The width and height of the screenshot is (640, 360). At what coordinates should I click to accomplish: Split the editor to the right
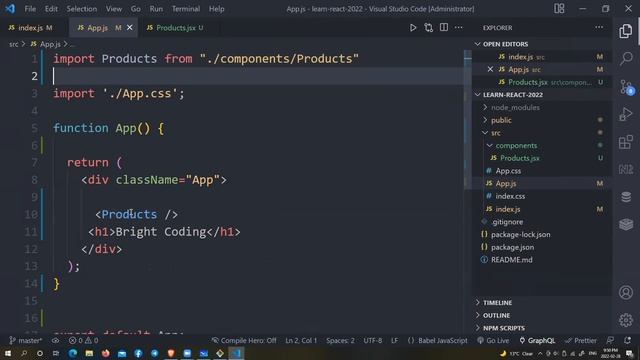(x=444, y=27)
